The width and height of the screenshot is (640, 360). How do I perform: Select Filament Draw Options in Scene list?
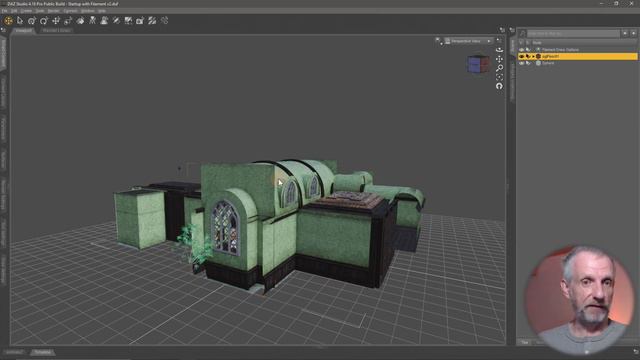point(560,49)
